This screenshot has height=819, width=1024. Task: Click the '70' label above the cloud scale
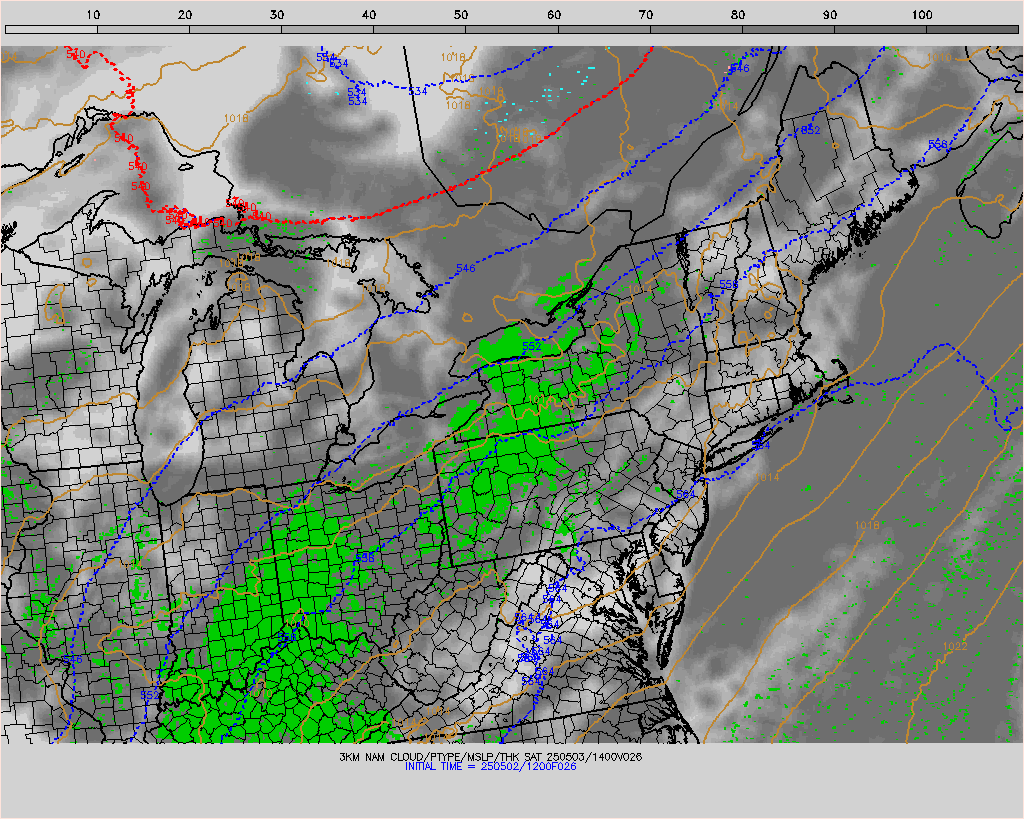[645, 14]
